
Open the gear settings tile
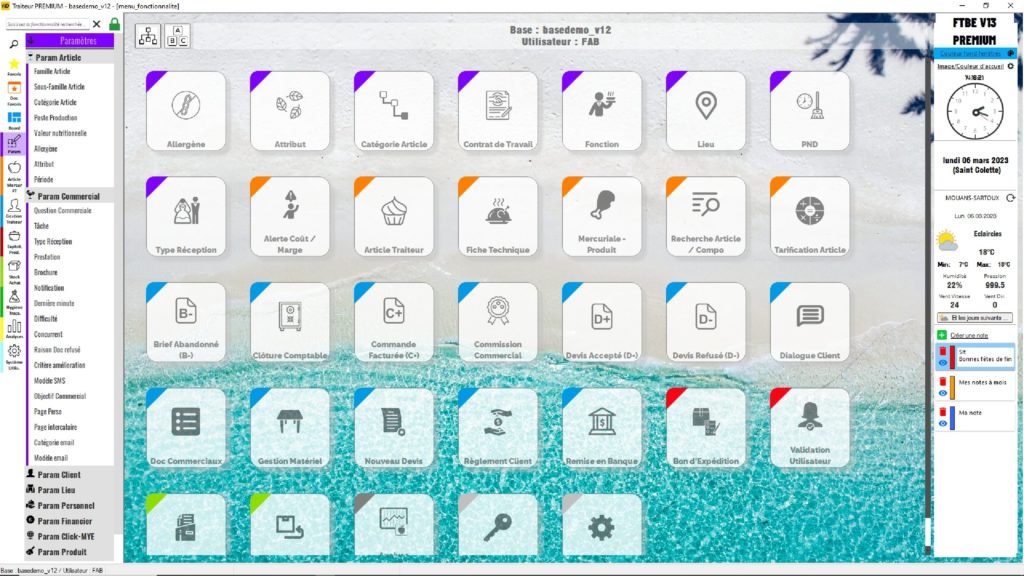601,526
